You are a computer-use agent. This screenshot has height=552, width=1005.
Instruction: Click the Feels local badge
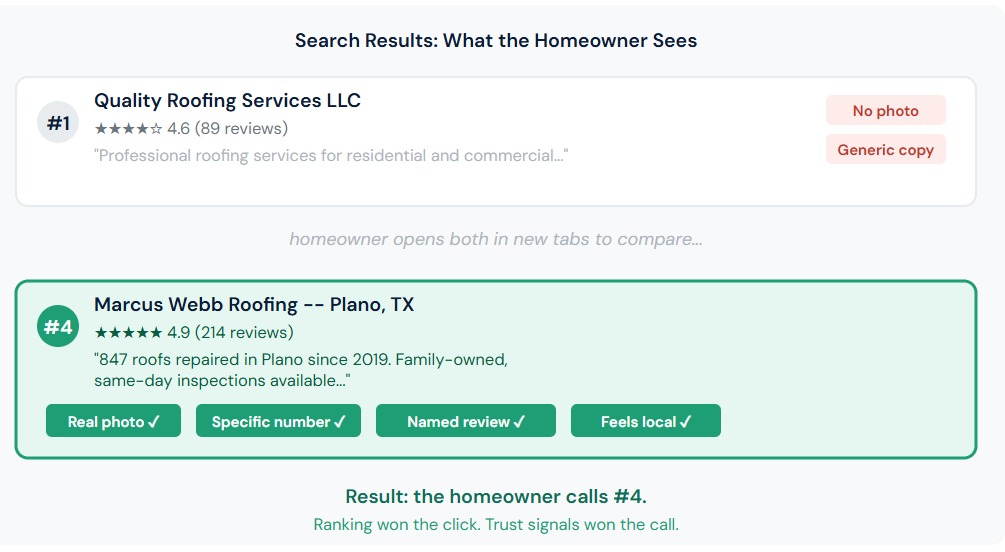click(646, 421)
